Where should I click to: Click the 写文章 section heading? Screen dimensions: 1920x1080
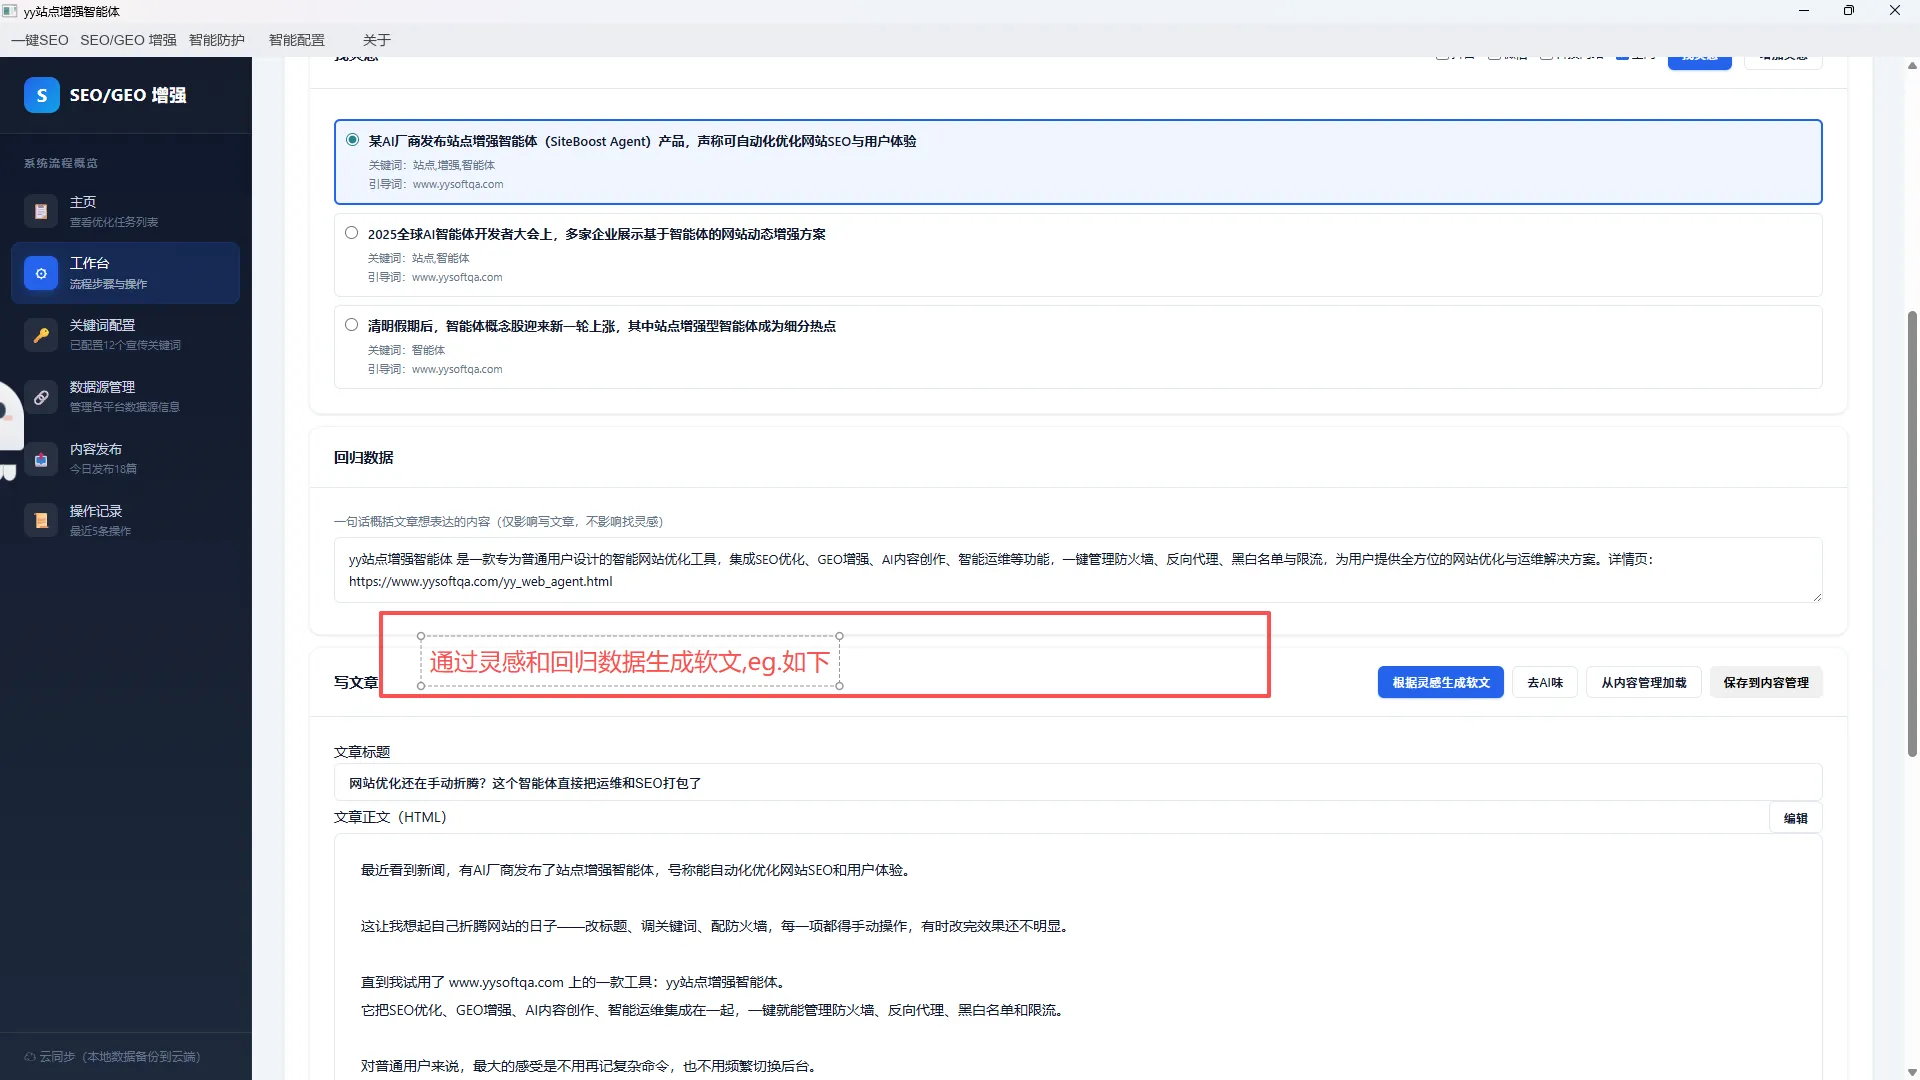click(x=356, y=682)
